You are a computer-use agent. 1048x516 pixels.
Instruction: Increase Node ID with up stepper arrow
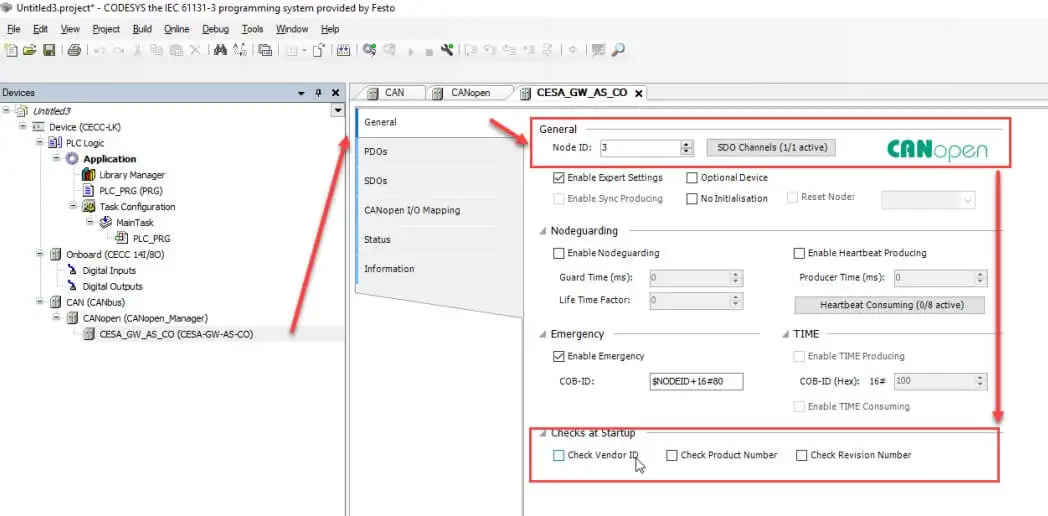point(686,144)
